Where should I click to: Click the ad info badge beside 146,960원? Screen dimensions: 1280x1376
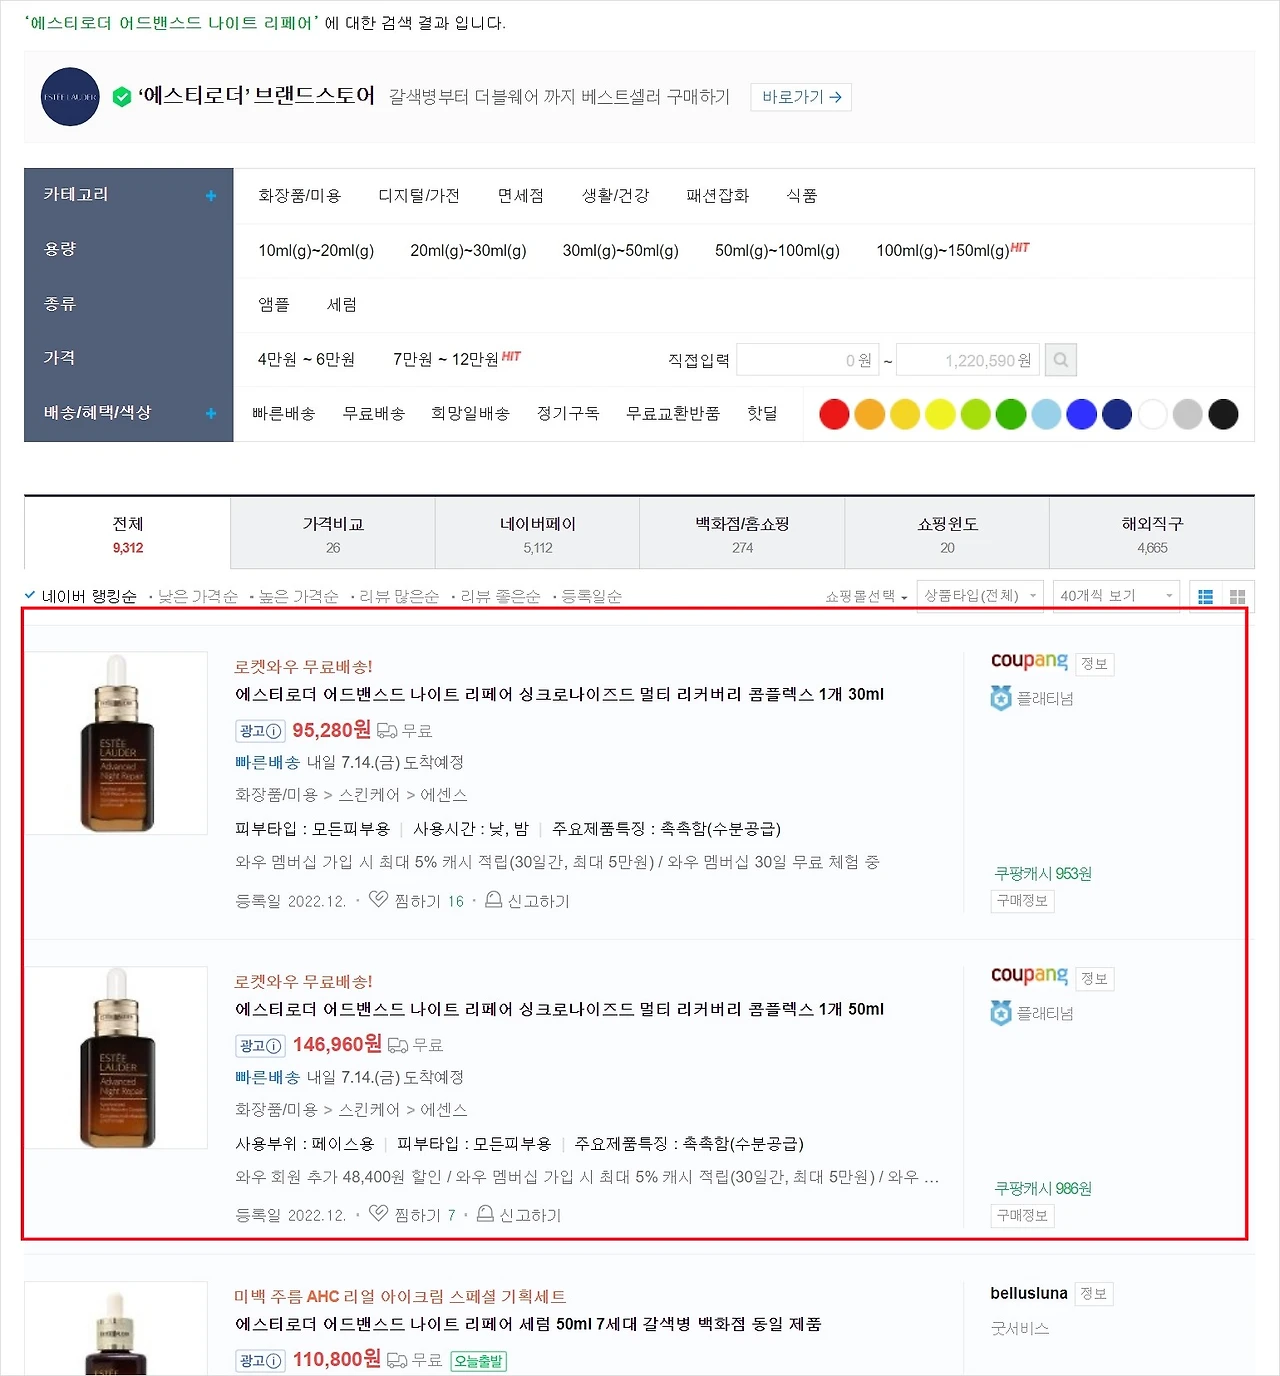(x=260, y=1046)
